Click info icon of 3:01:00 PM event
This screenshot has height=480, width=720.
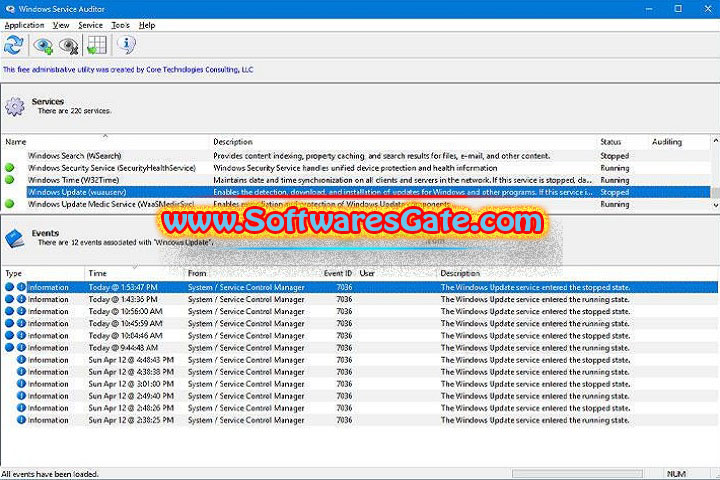click(21, 384)
